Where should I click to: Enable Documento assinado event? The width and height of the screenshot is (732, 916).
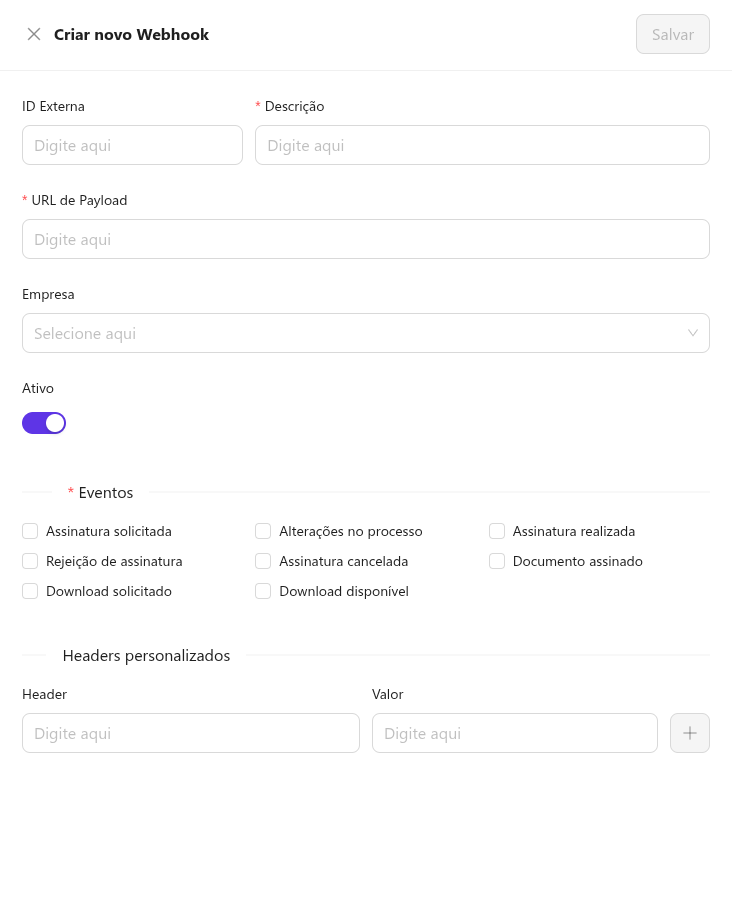pyautogui.click(x=497, y=561)
